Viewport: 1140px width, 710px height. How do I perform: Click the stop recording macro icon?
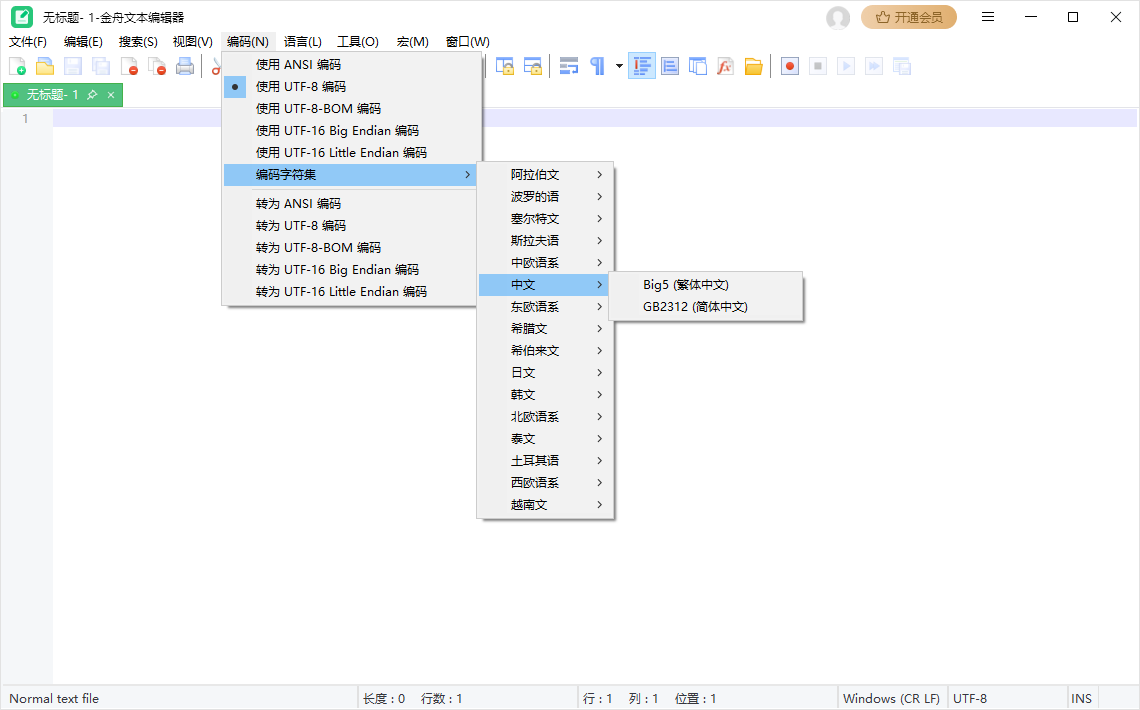click(818, 66)
